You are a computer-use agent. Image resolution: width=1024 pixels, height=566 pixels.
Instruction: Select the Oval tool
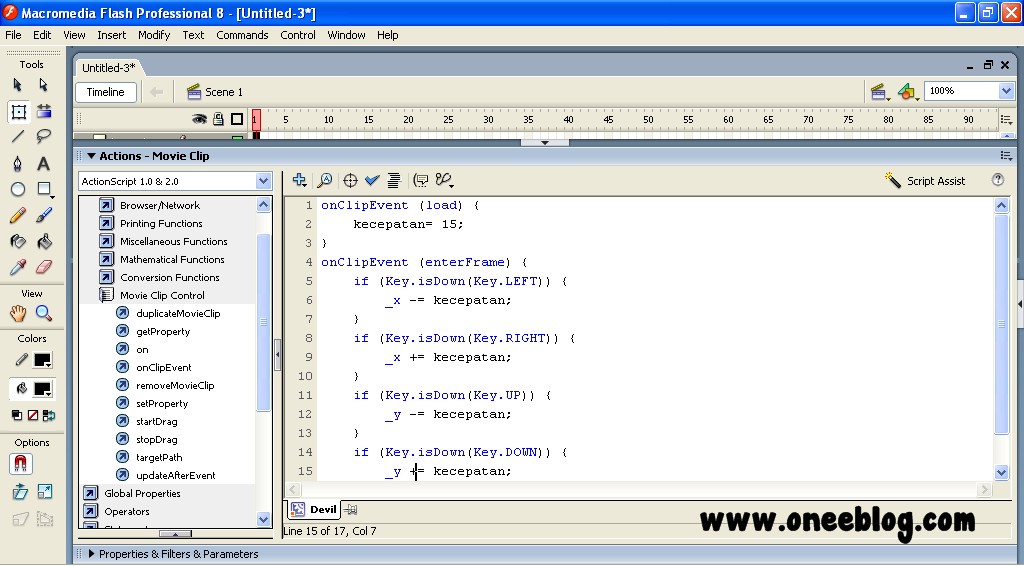pos(18,189)
